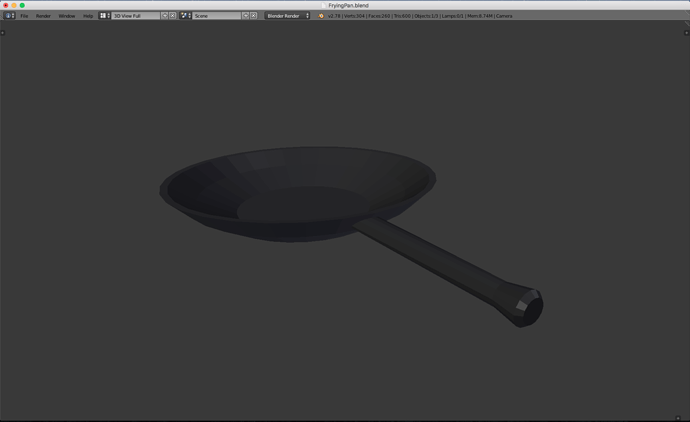Open the Info editor type selector icon
Image resolution: width=690 pixels, height=422 pixels.
tap(9, 15)
